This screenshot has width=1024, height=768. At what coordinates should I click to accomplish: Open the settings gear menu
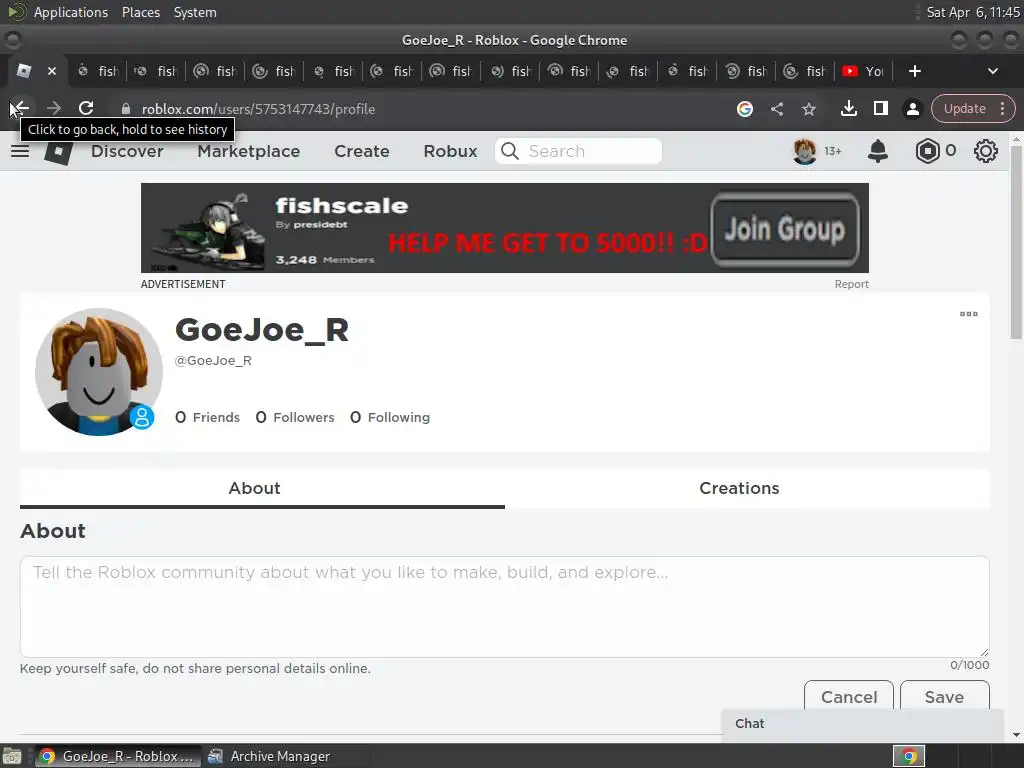point(985,151)
